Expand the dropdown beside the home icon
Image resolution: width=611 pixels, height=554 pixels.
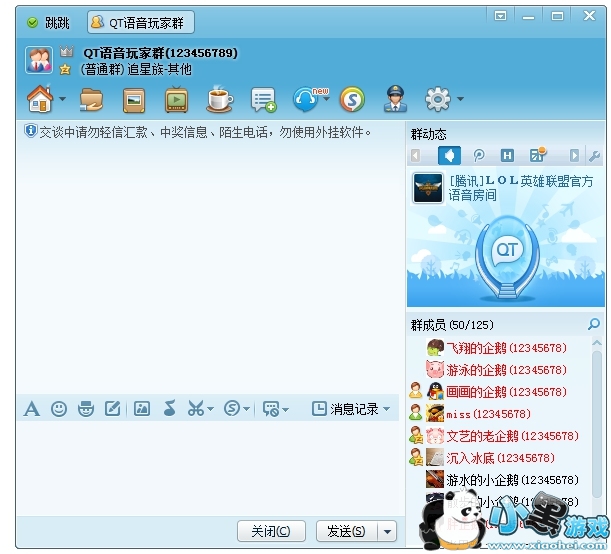point(62,99)
